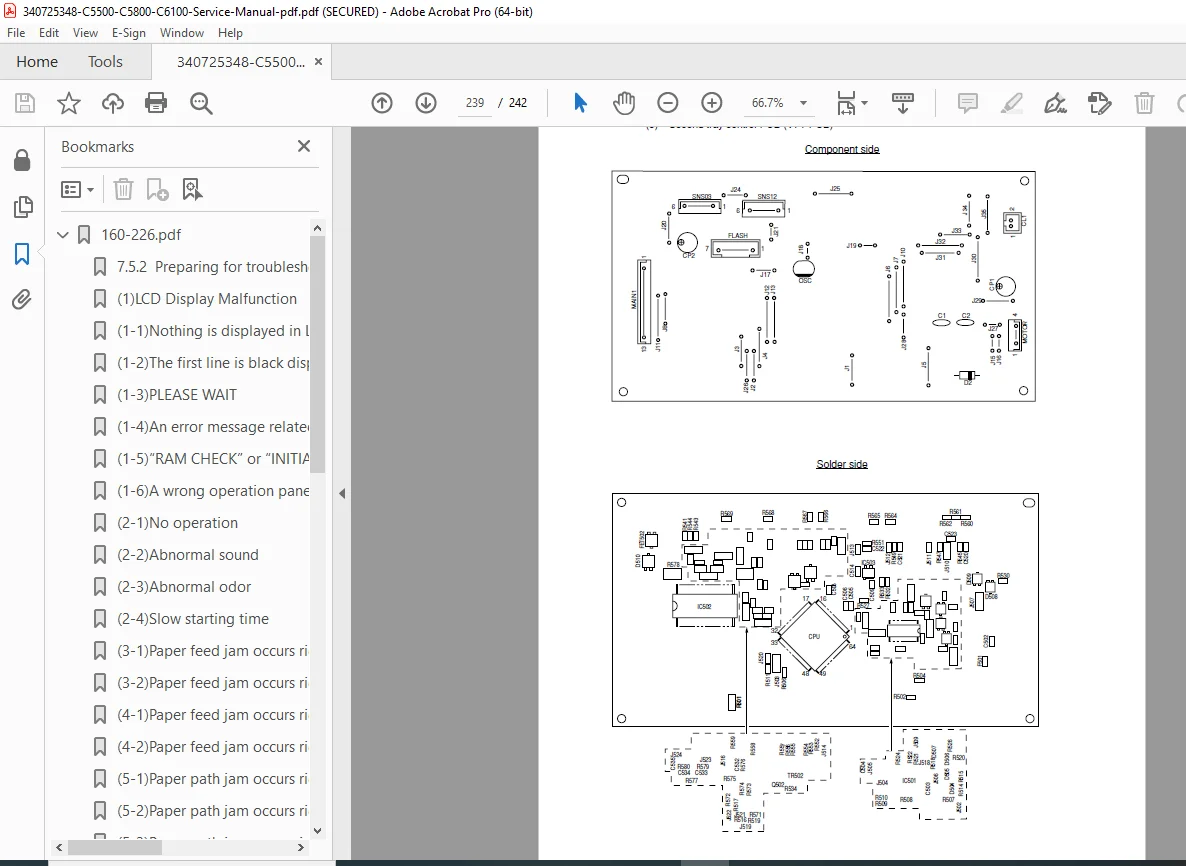Print the document with printer icon
Viewport: 1186px width, 866px height.
point(156,103)
